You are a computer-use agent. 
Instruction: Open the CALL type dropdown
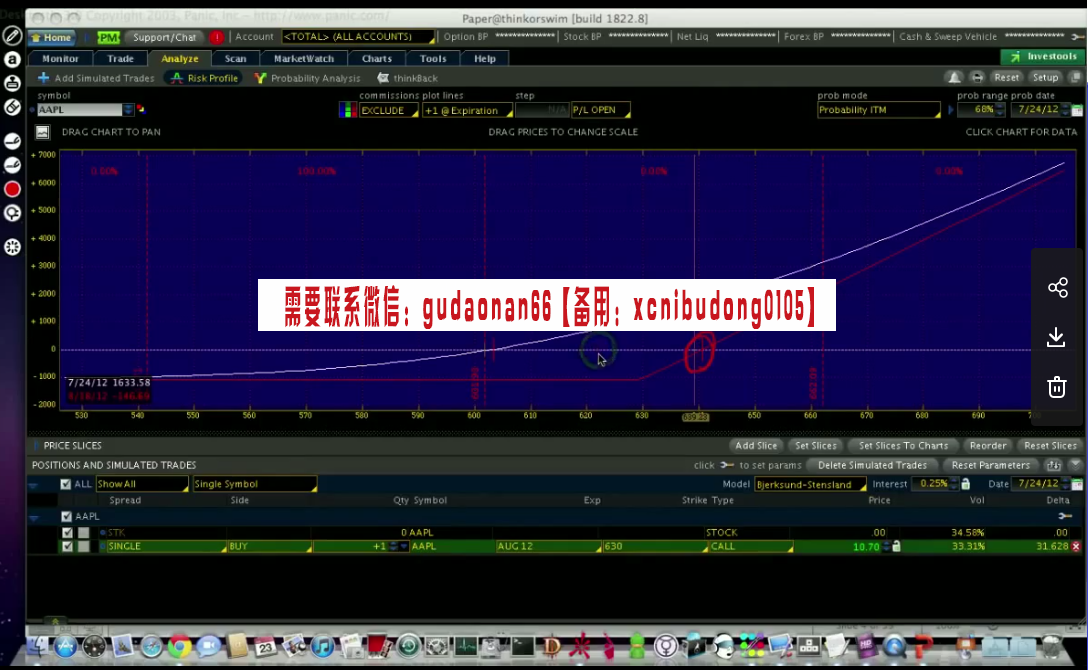point(751,547)
